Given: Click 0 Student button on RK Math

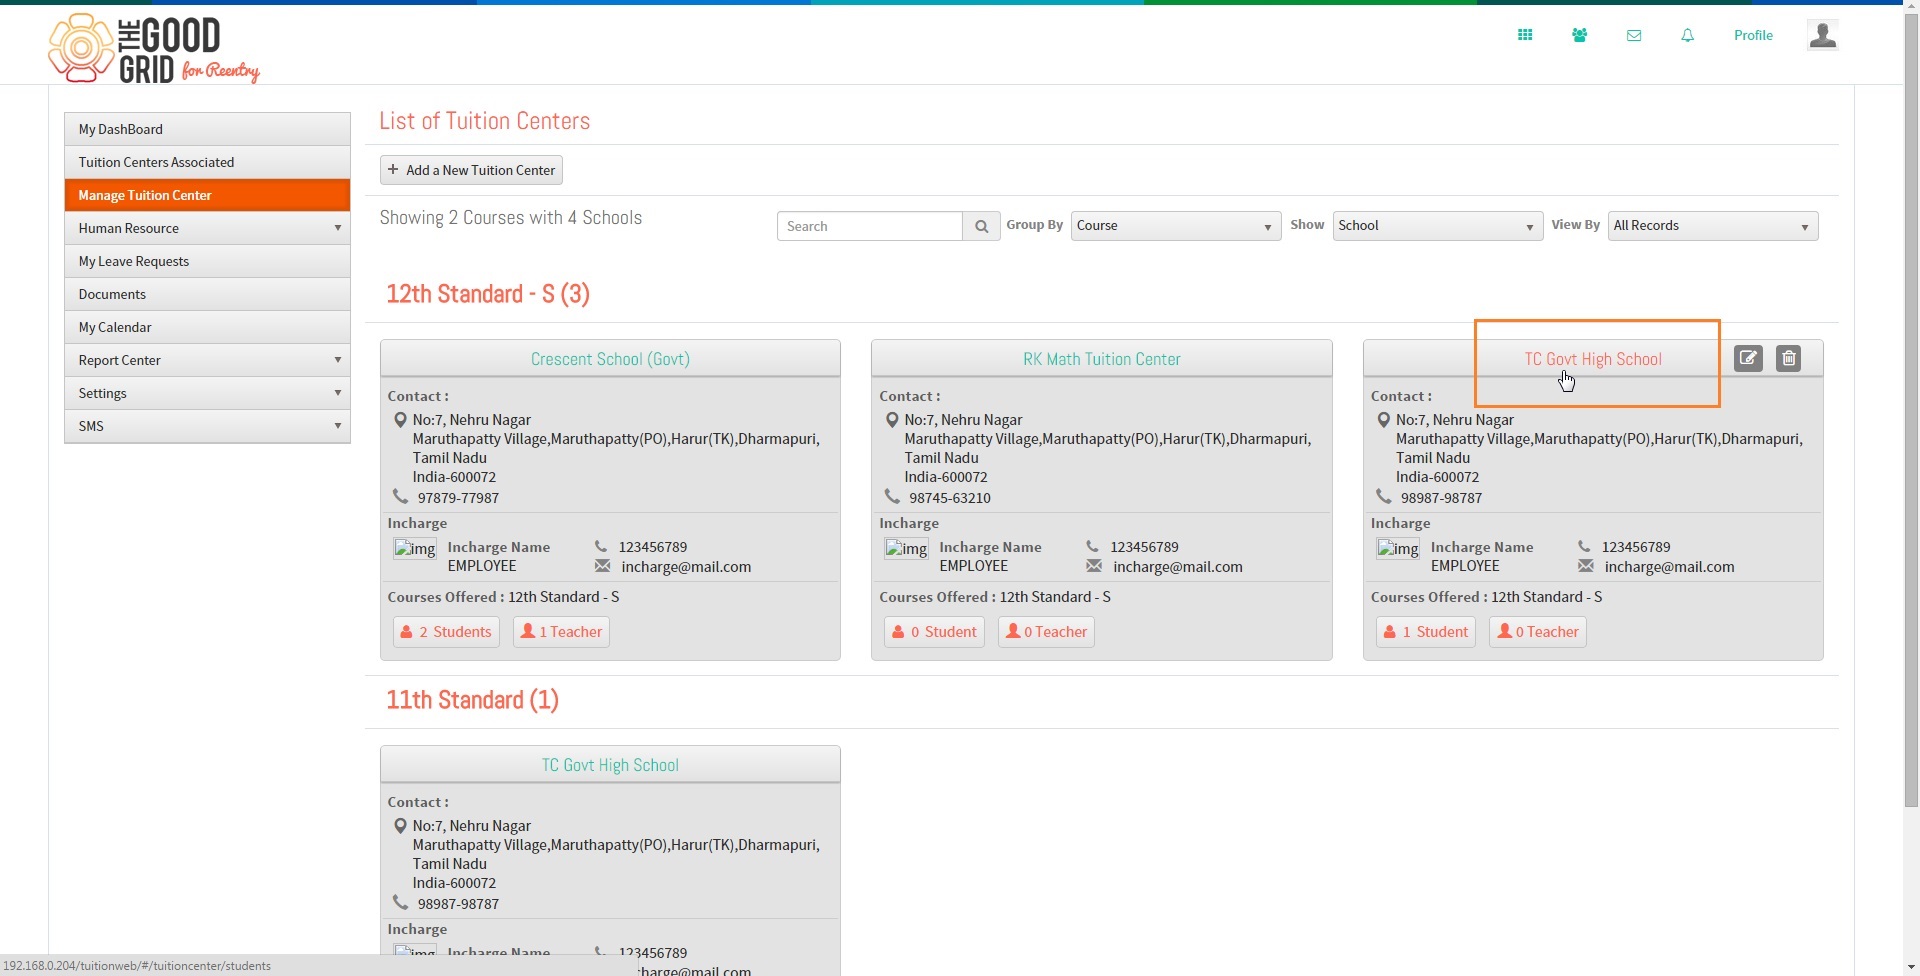Looking at the screenshot, I should [934, 632].
